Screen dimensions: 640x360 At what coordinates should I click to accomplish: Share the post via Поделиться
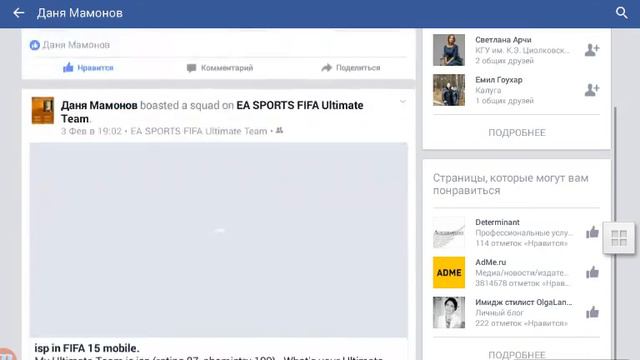[351, 68]
